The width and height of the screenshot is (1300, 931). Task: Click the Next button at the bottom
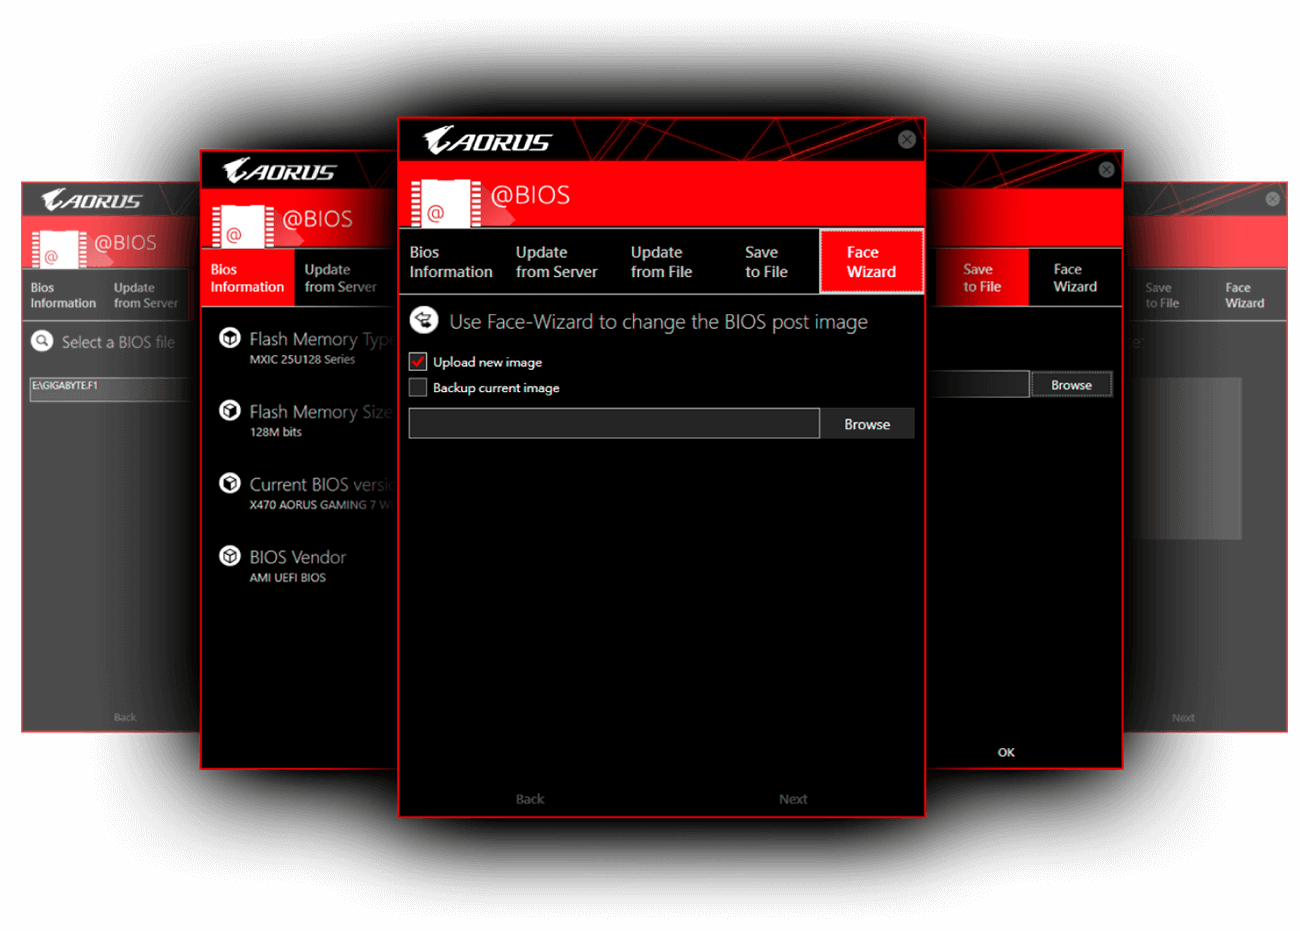coord(793,799)
